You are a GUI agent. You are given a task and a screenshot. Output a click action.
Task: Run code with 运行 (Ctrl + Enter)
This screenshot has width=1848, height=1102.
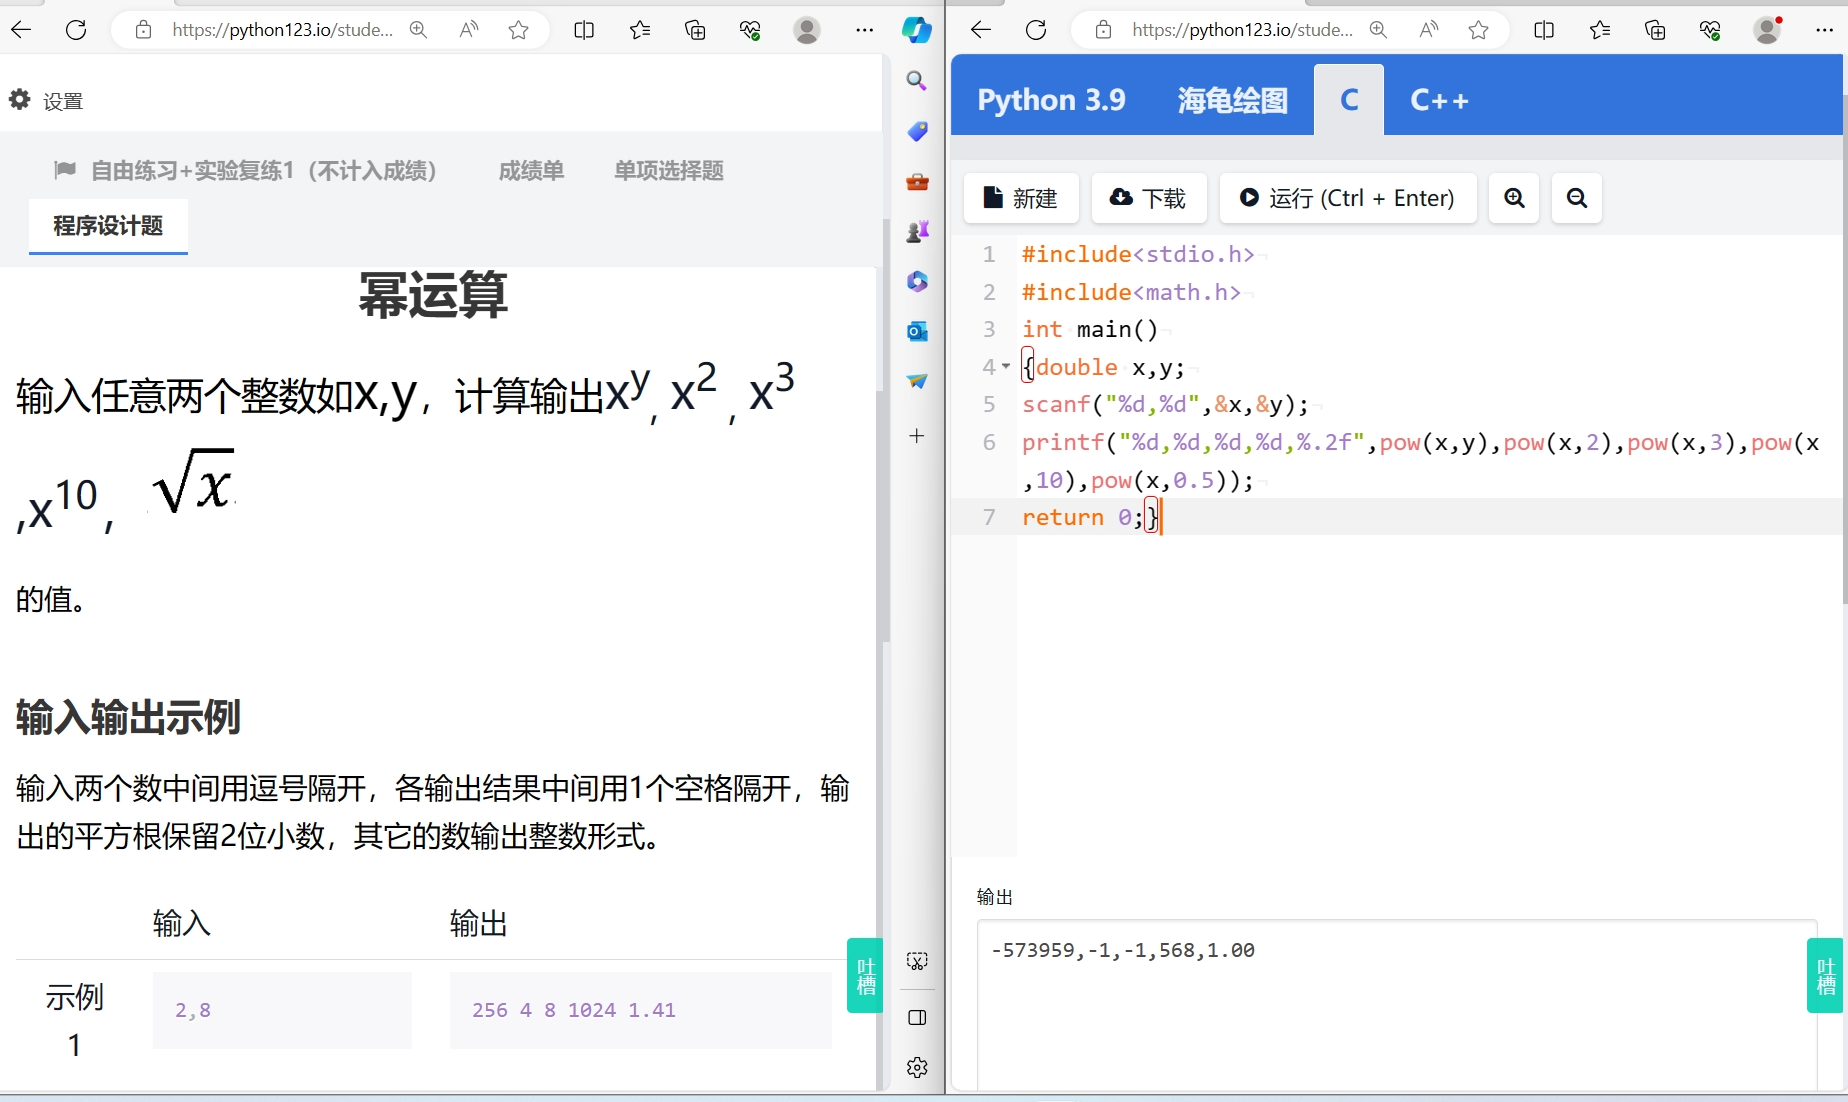pos(1348,198)
